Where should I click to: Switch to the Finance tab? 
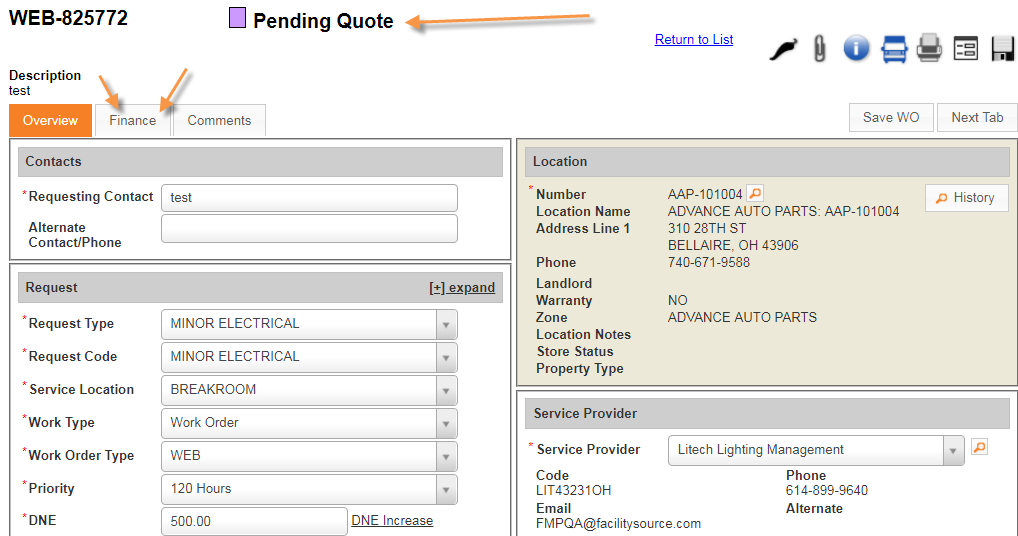pyautogui.click(x=133, y=120)
